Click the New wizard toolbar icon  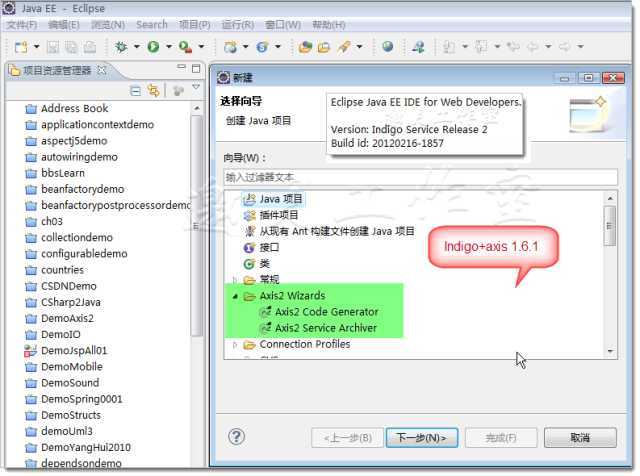(x=21, y=47)
